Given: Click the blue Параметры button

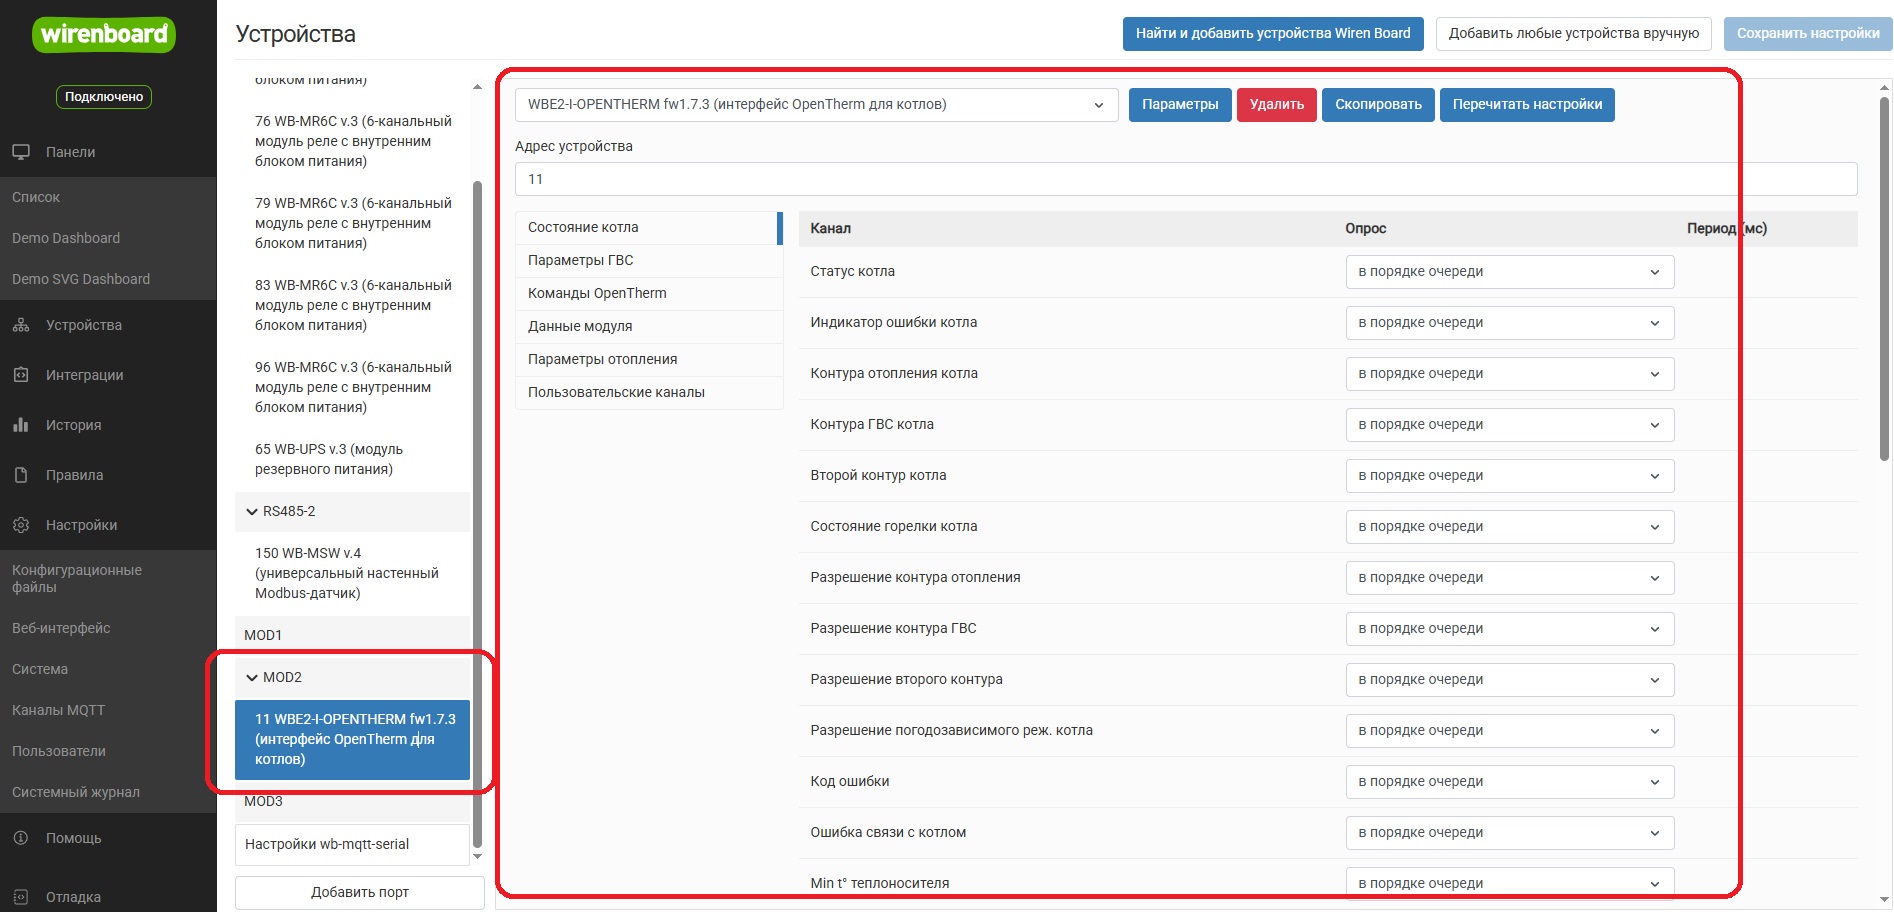Looking at the screenshot, I should click(1180, 104).
